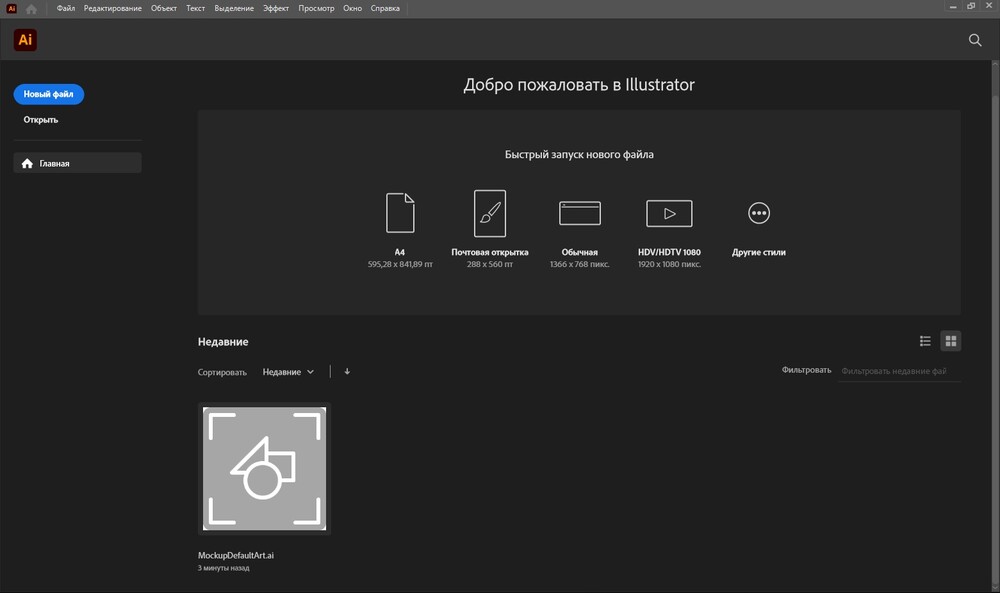Select the Почтовая открытка preset icon

[x=489, y=212]
